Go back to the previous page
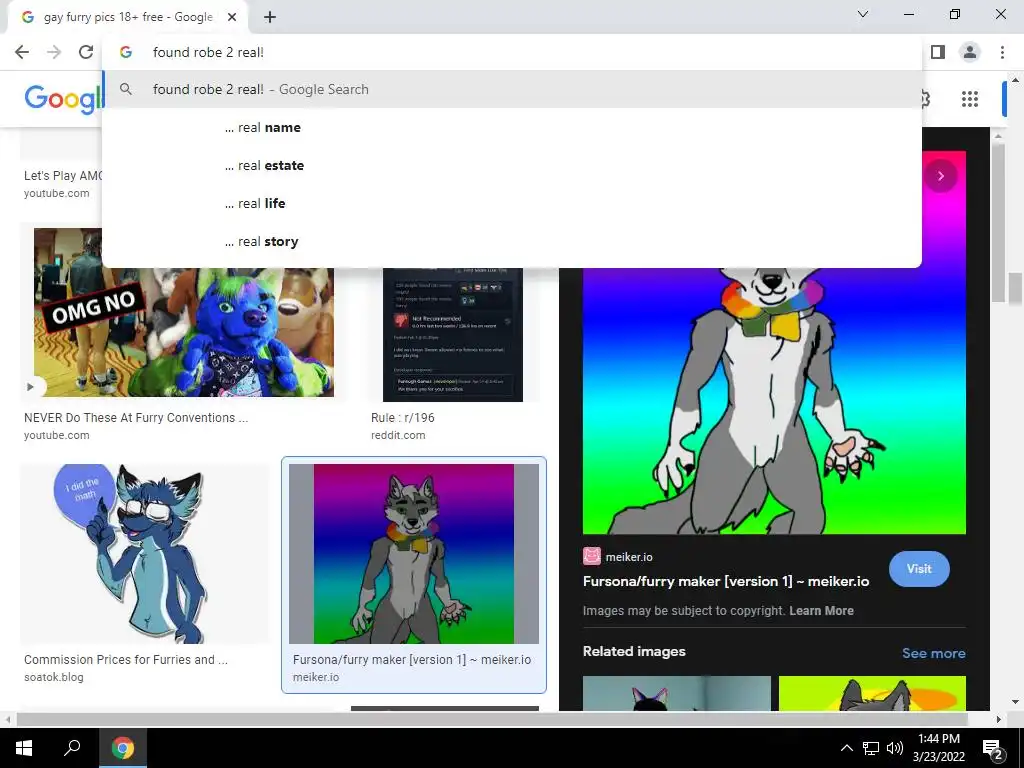Screen dimensions: 1024x768 22,52
